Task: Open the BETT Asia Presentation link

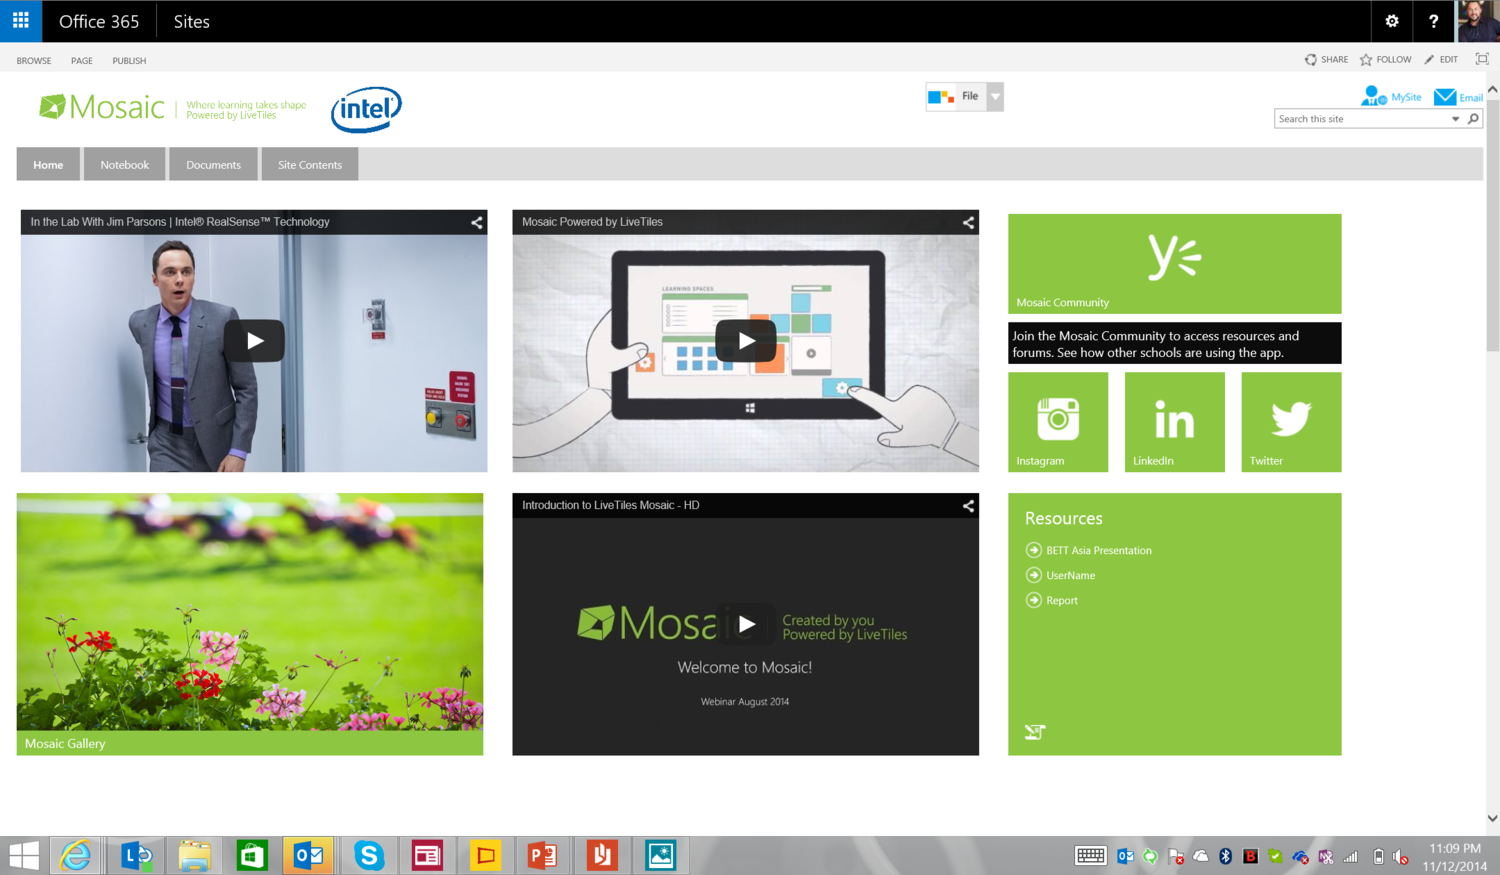Action: pos(1099,550)
